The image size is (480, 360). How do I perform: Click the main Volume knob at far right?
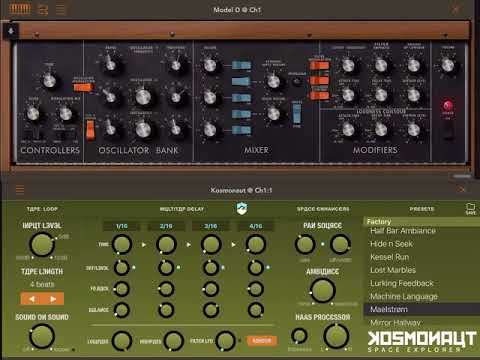448,65
